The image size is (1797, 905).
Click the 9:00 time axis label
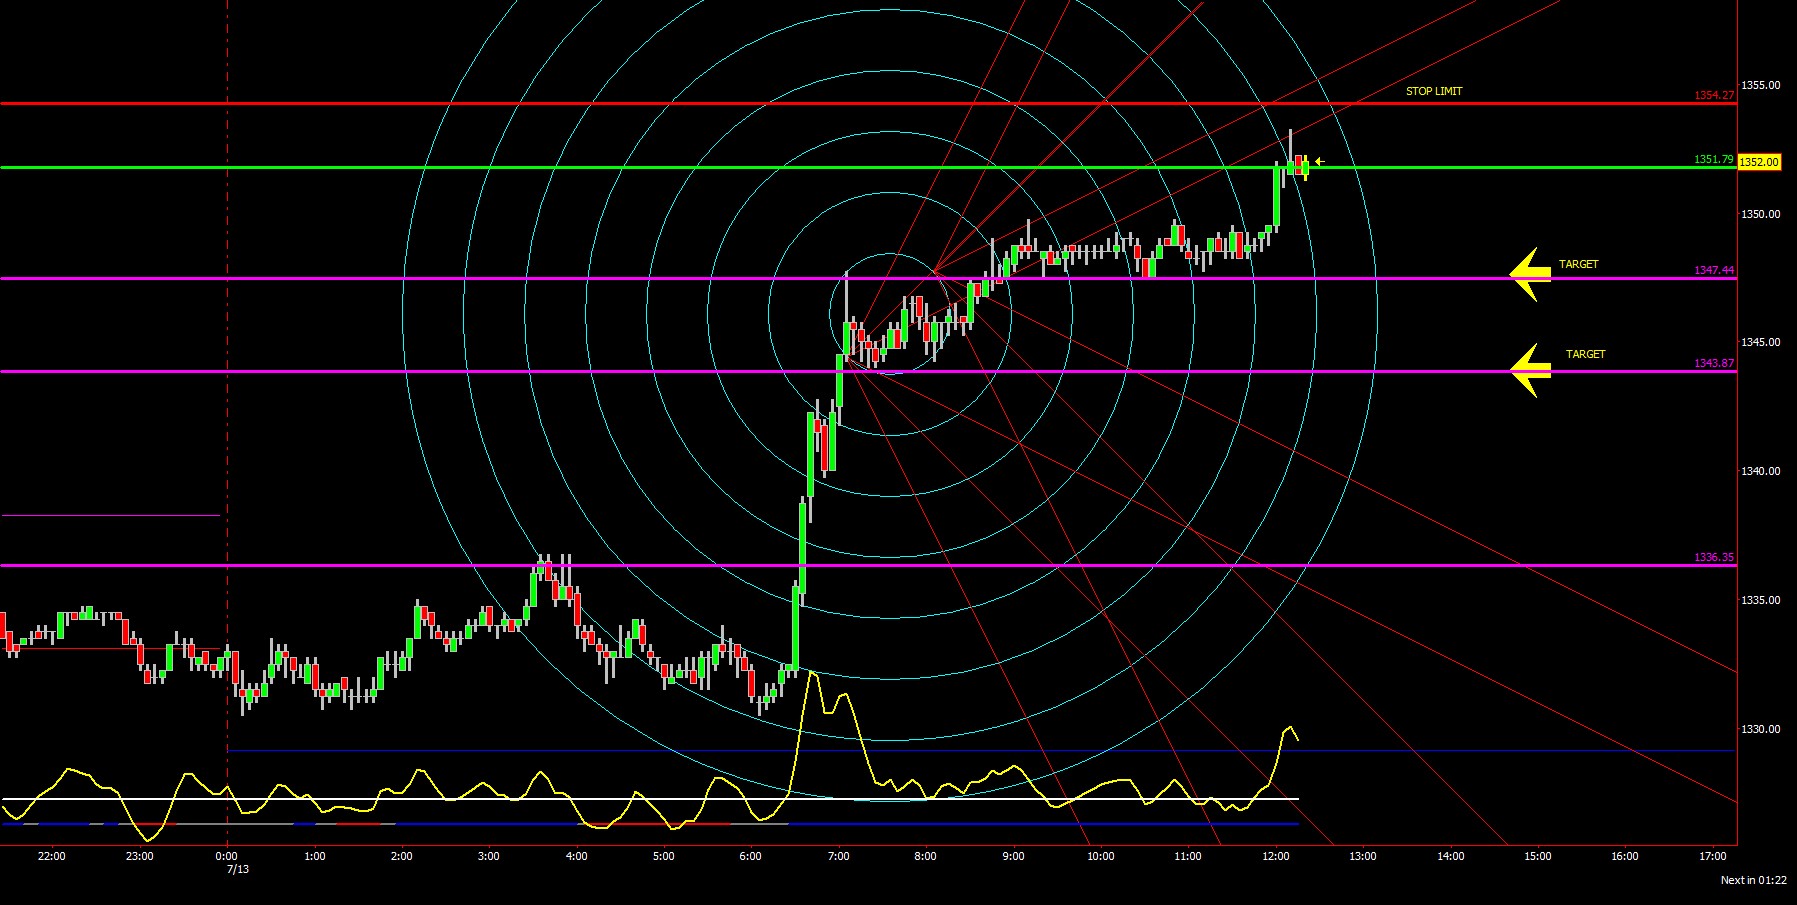point(1013,856)
